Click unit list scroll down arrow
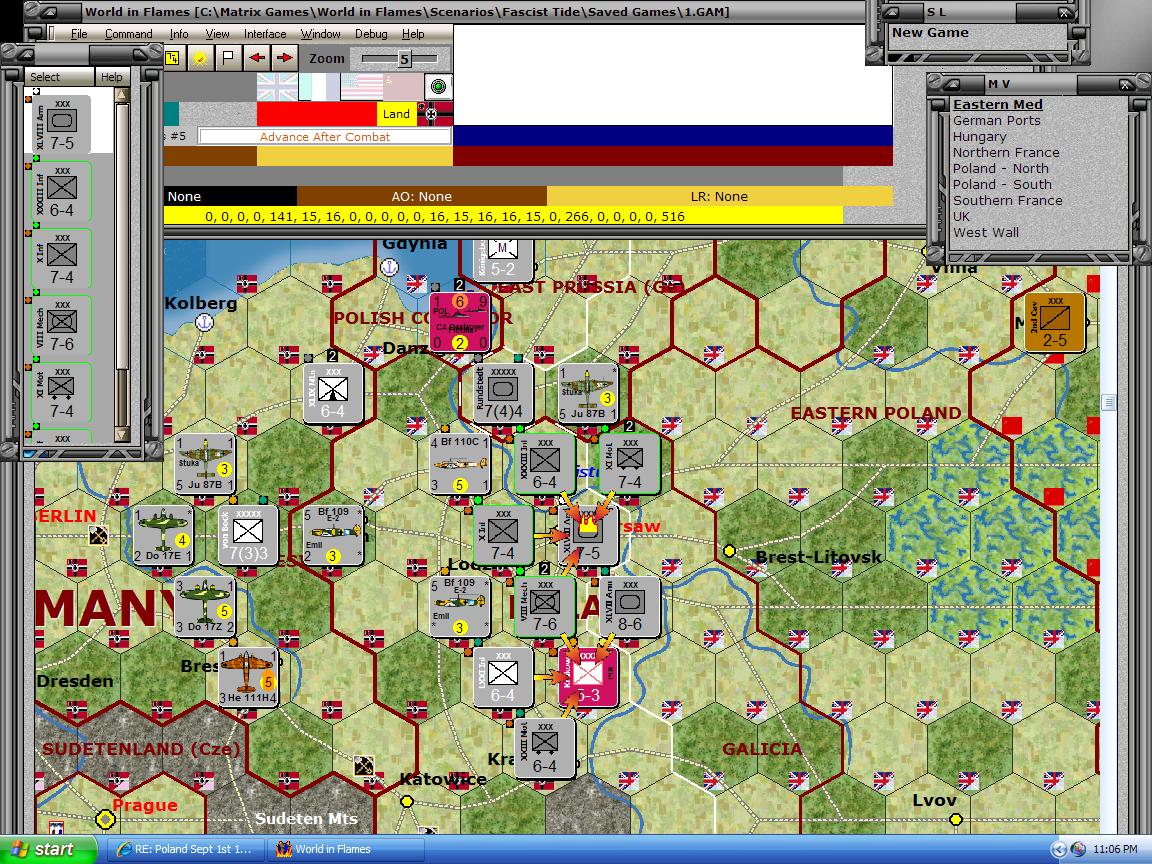Screen dimensions: 1152x864 pos(122,434)
